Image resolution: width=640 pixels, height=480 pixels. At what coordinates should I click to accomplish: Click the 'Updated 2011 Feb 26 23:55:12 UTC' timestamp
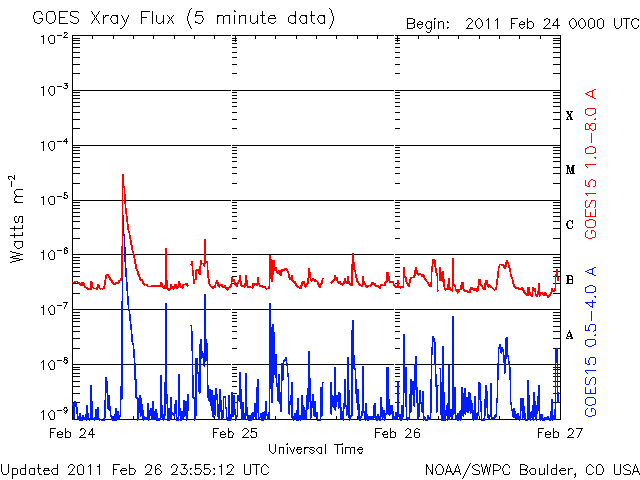point(135,468)
